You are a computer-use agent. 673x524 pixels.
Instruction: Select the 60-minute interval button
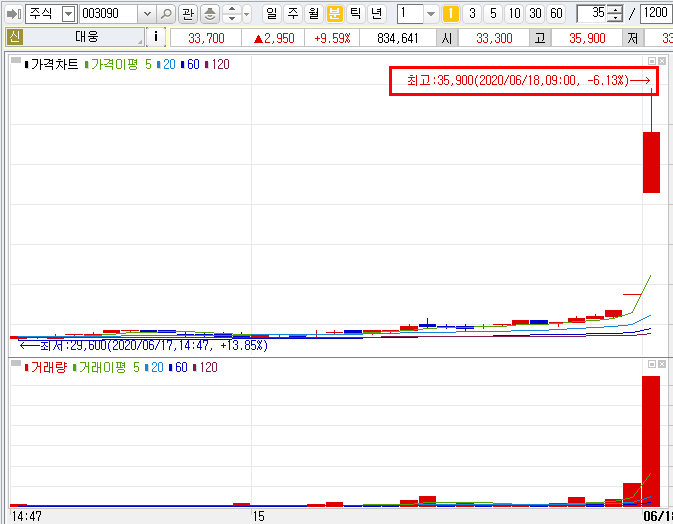(x=556, y=14)
